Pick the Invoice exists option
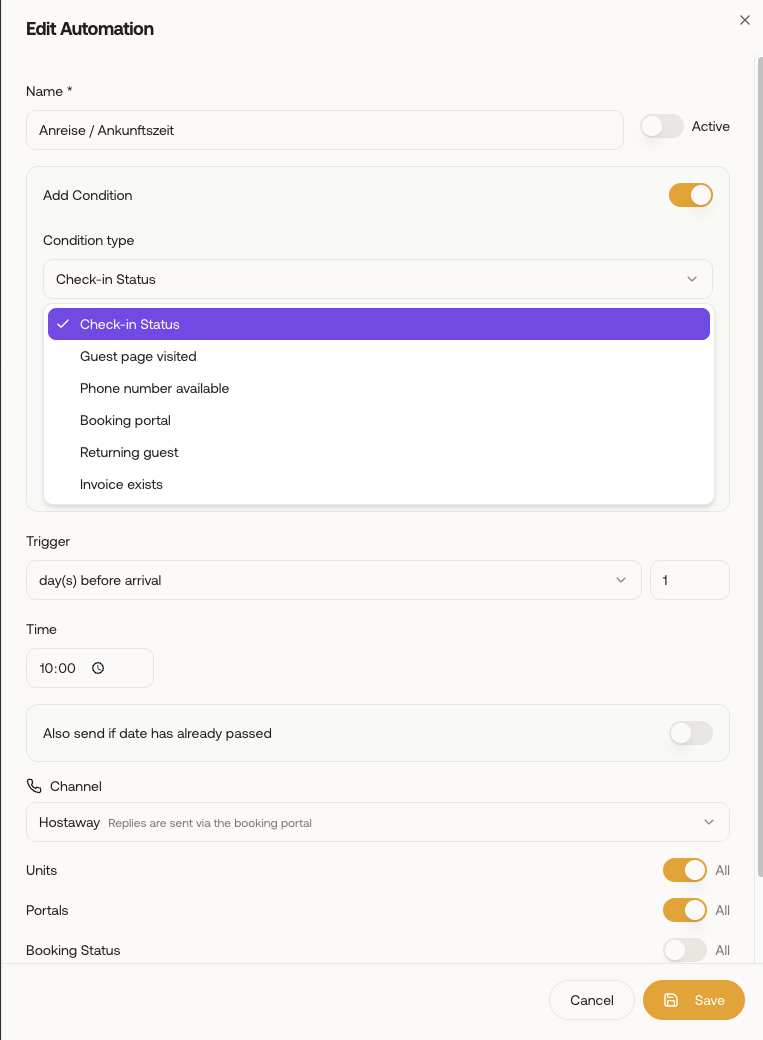763x1040 pixels. tap(379, 484)
